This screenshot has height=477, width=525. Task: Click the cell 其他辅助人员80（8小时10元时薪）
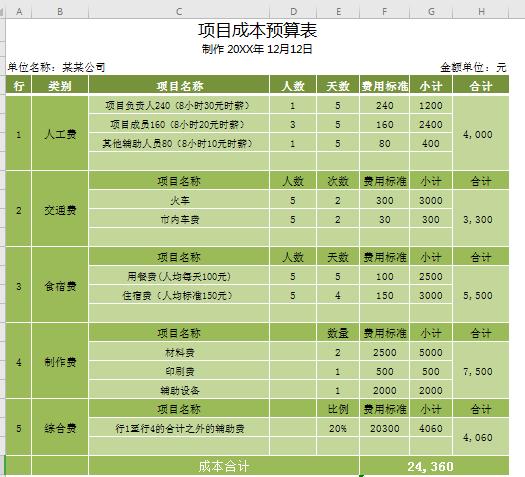179,143
